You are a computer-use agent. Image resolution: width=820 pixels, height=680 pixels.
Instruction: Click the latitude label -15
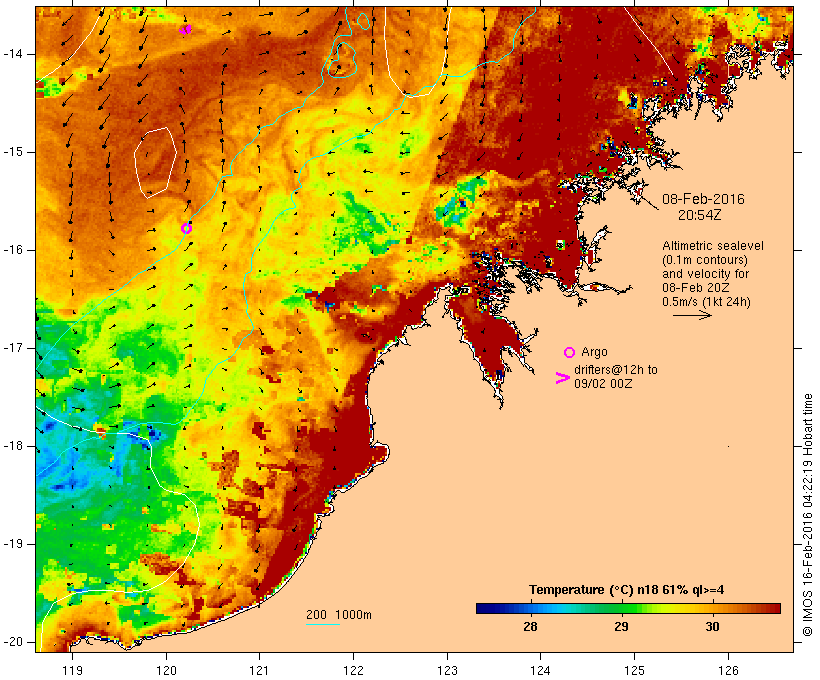pos(13,152)
